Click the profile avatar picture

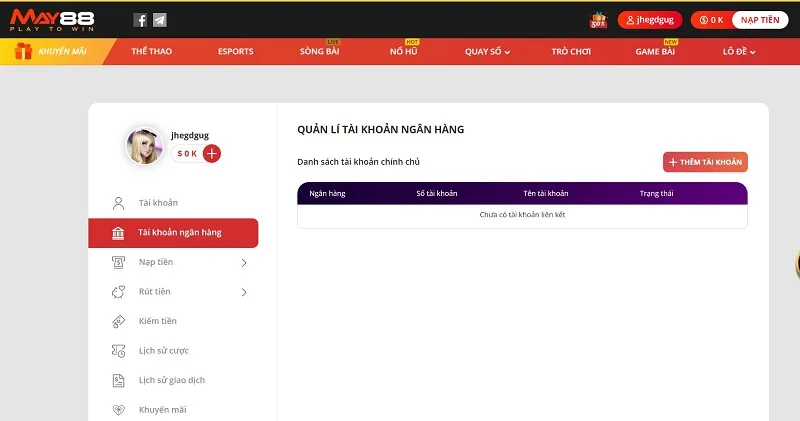[145, 146]
